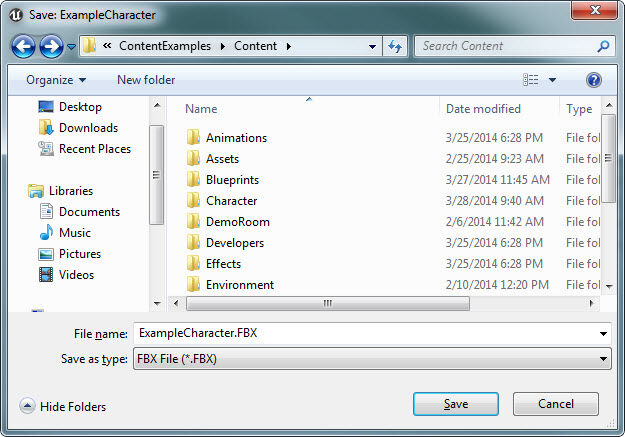Click the Change your view icon

[x=531, y=80]
